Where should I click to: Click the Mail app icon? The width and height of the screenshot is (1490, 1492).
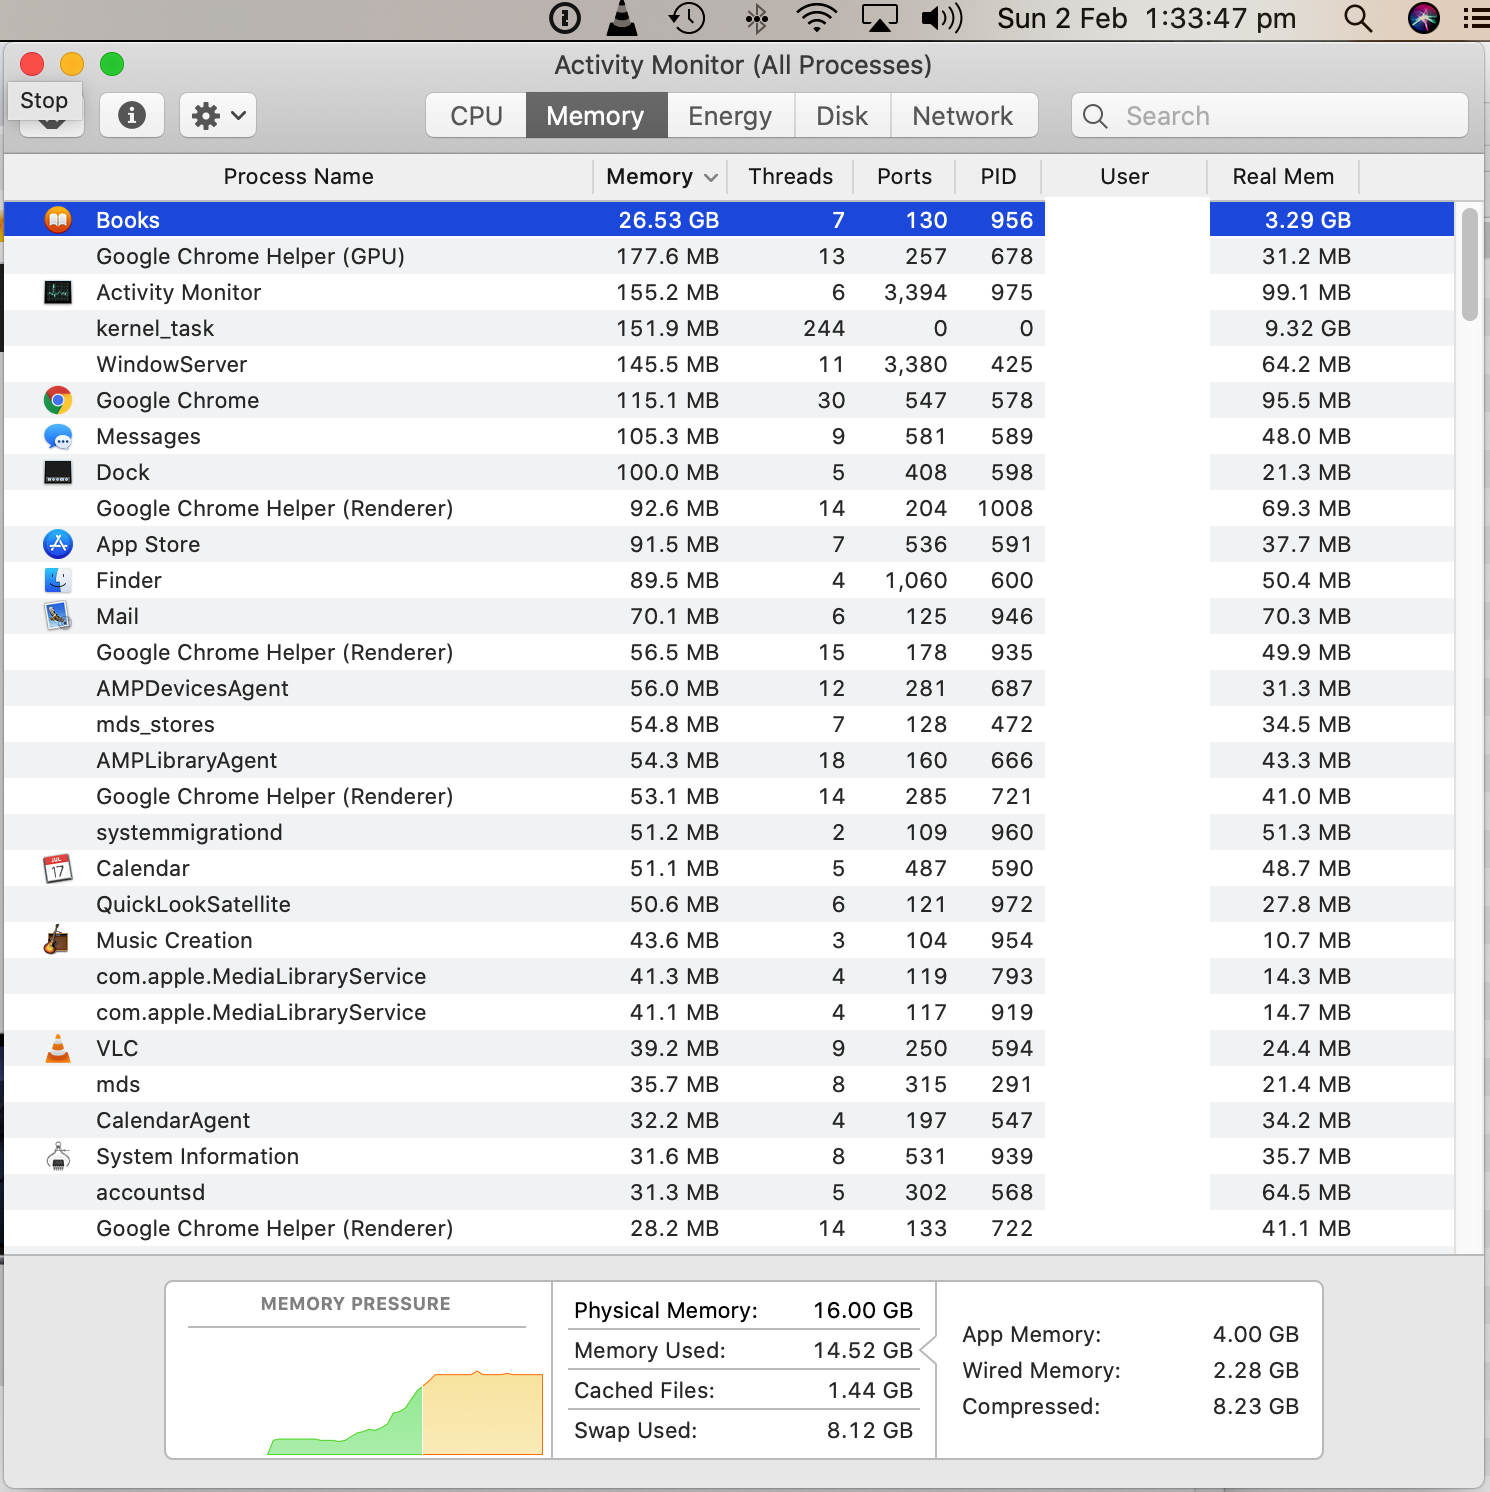58,616
